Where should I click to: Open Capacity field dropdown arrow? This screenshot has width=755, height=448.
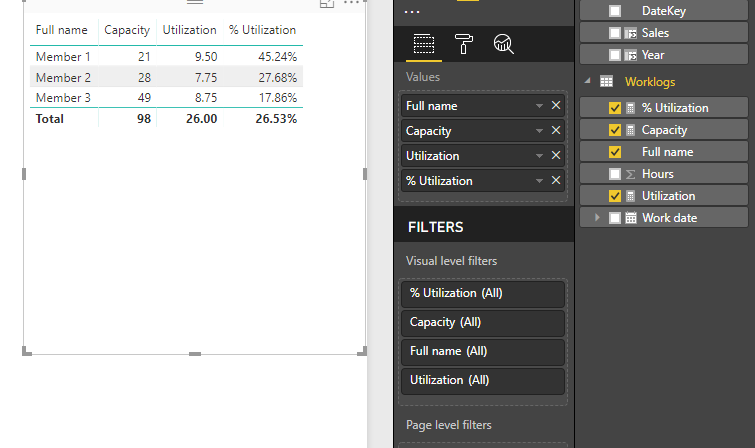(x=539, y=131)
